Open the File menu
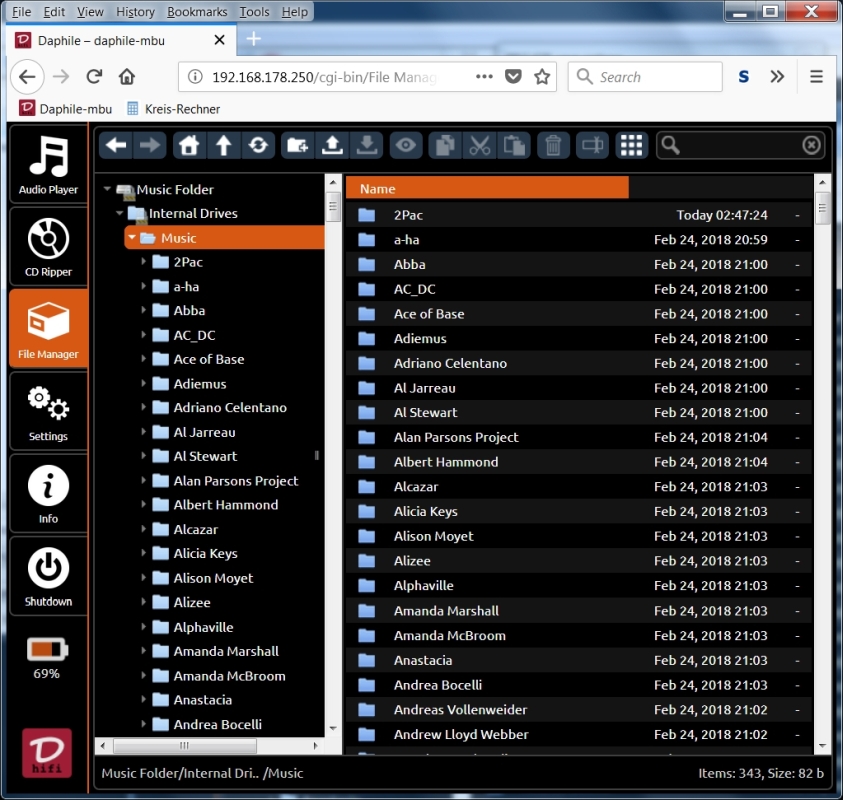 point(22,12)
